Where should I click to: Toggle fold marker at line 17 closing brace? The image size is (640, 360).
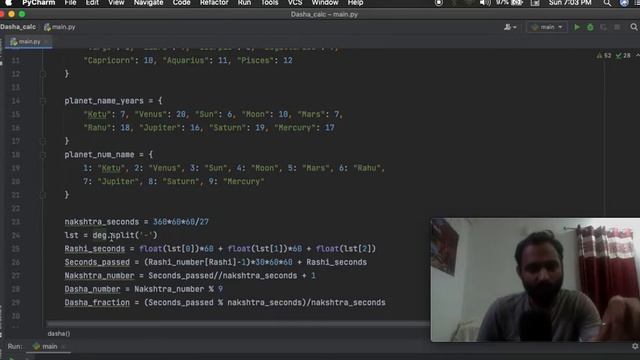point(43,141)
